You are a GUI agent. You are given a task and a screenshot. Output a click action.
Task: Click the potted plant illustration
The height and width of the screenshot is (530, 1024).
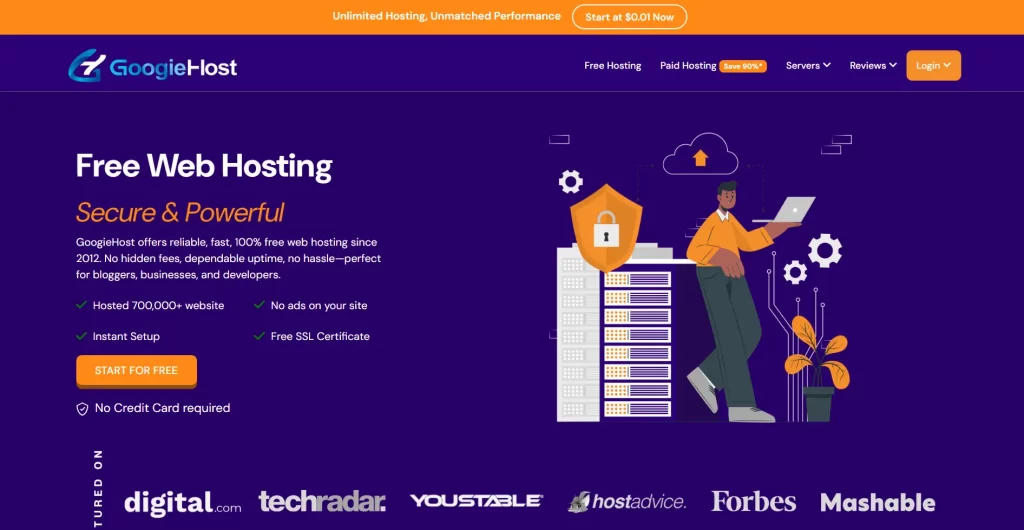pos(817,369)
